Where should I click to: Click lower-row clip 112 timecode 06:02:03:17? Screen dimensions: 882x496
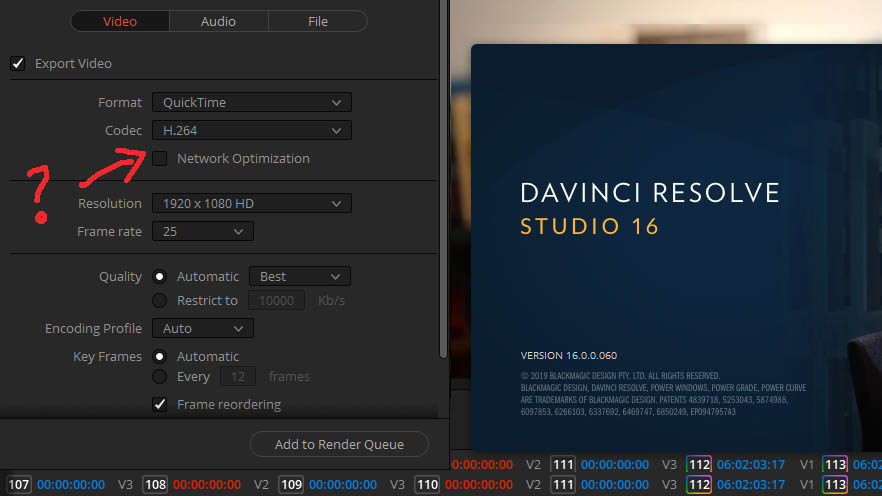[x=750, y=484]
